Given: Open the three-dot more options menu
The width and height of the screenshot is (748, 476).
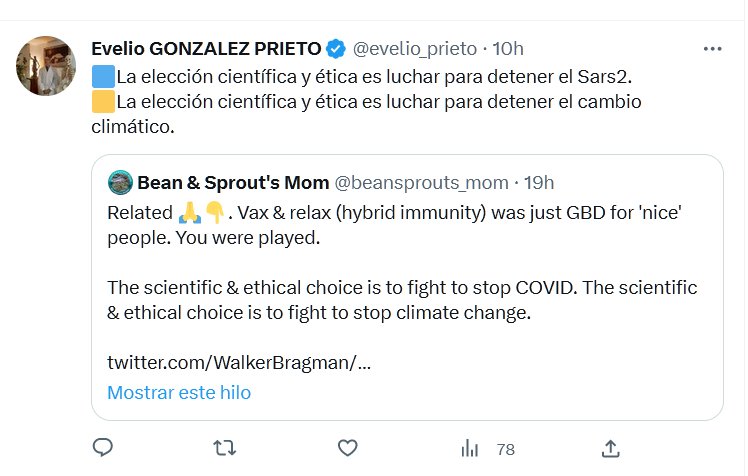Looking at the screenshot, I should [712, 48].
